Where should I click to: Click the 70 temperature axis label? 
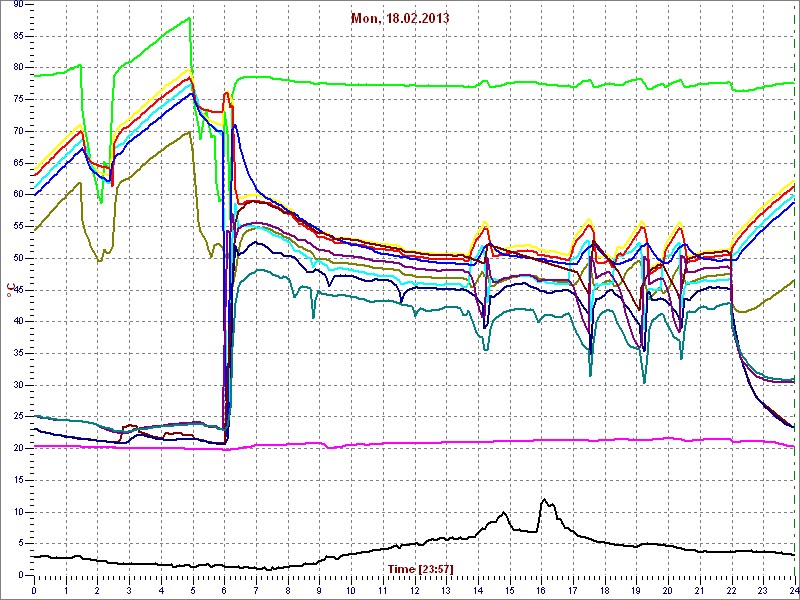coord(18,131)
